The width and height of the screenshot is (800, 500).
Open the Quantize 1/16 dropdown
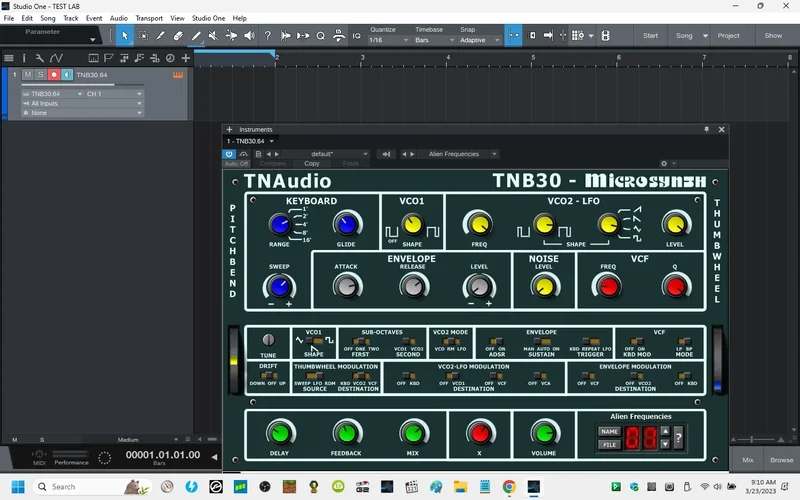(389, 40)
